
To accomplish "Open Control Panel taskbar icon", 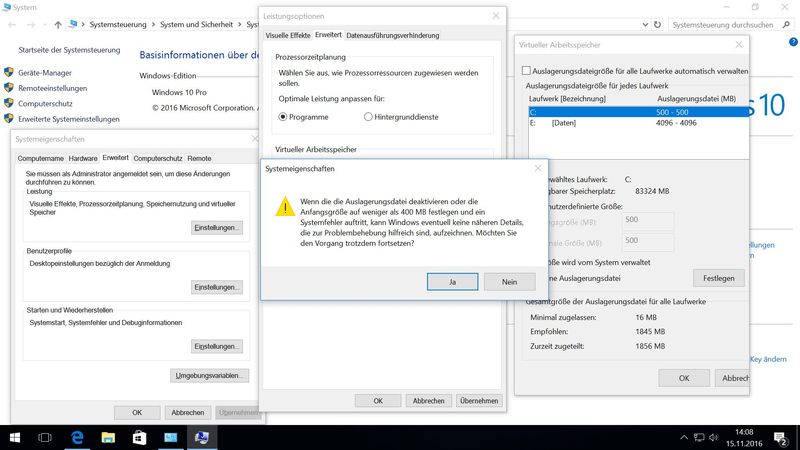I will (x=170, y=438).
